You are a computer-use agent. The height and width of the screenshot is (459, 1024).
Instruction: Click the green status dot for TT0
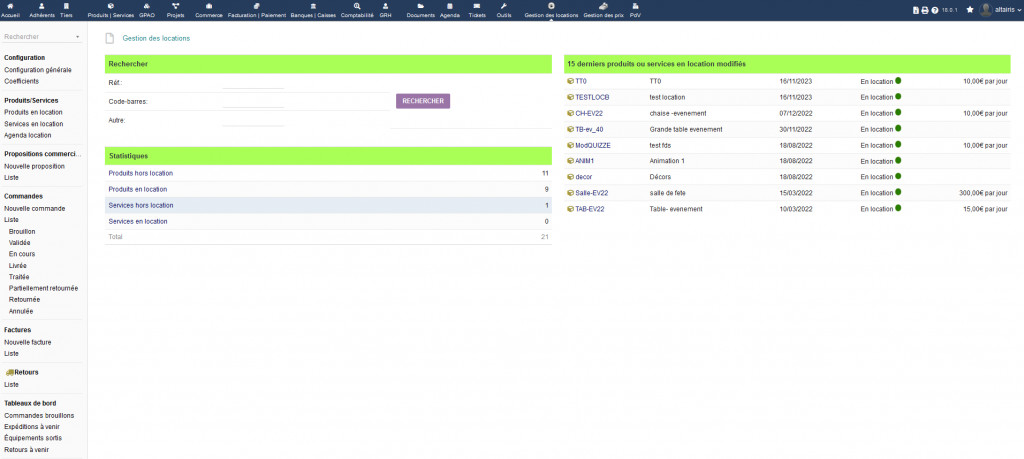tap(898, 81)
